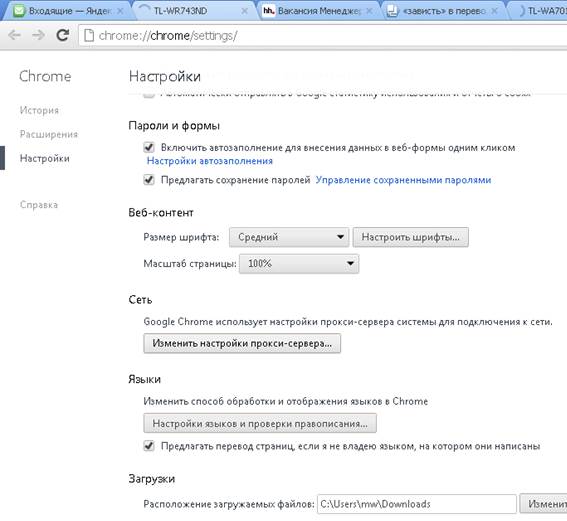This screenshot has width=567, height=521.
Task: Click the downloads path field C:\Users\mw\Downloads
Action: [417, 504]
